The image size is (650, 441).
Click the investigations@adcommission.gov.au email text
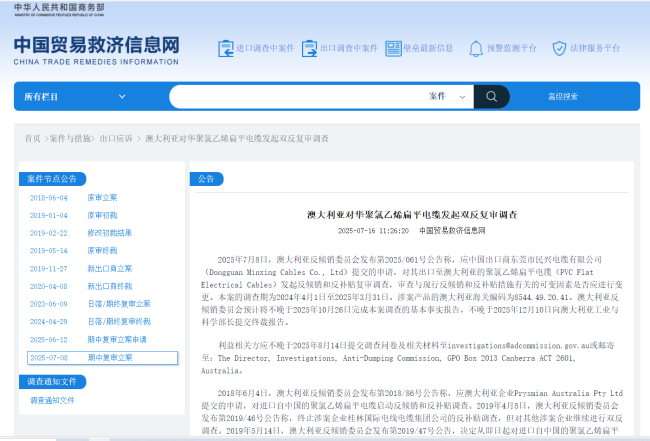click(520, 346)
